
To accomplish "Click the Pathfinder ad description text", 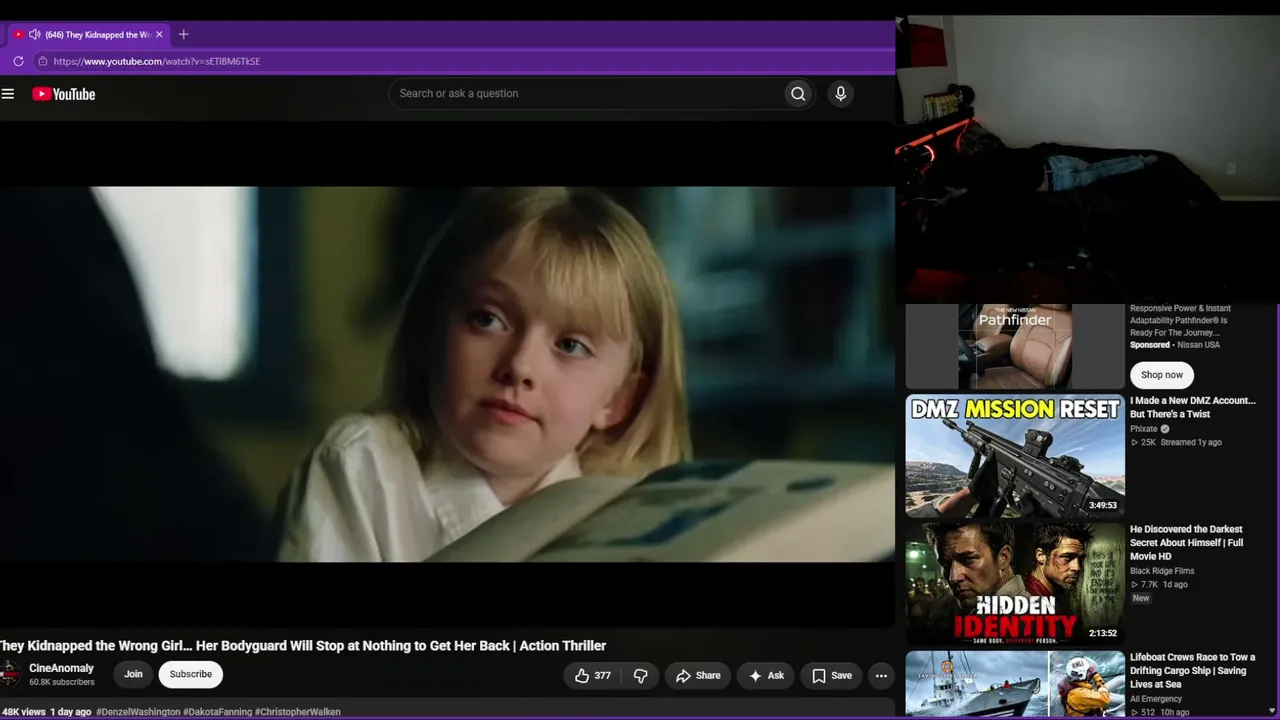I will [1180, 320].
